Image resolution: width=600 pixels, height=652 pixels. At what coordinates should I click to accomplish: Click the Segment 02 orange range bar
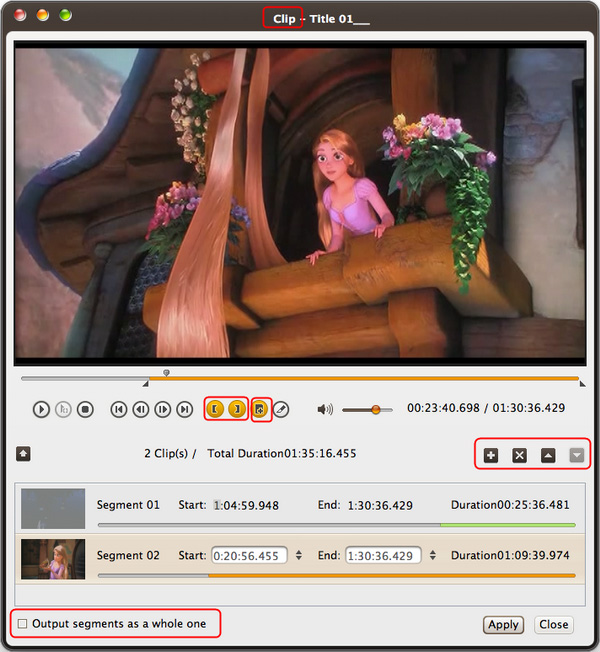coord(392,575)
